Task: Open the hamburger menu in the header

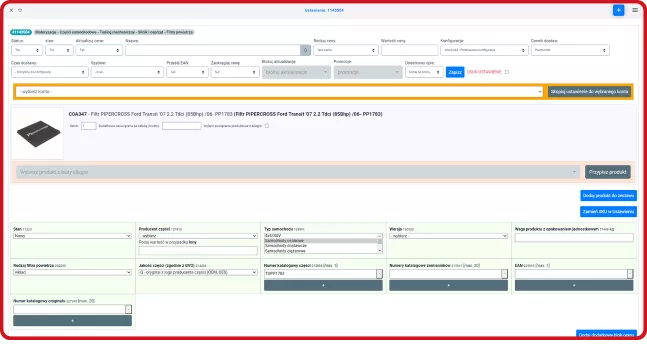Action: (635, 10)
